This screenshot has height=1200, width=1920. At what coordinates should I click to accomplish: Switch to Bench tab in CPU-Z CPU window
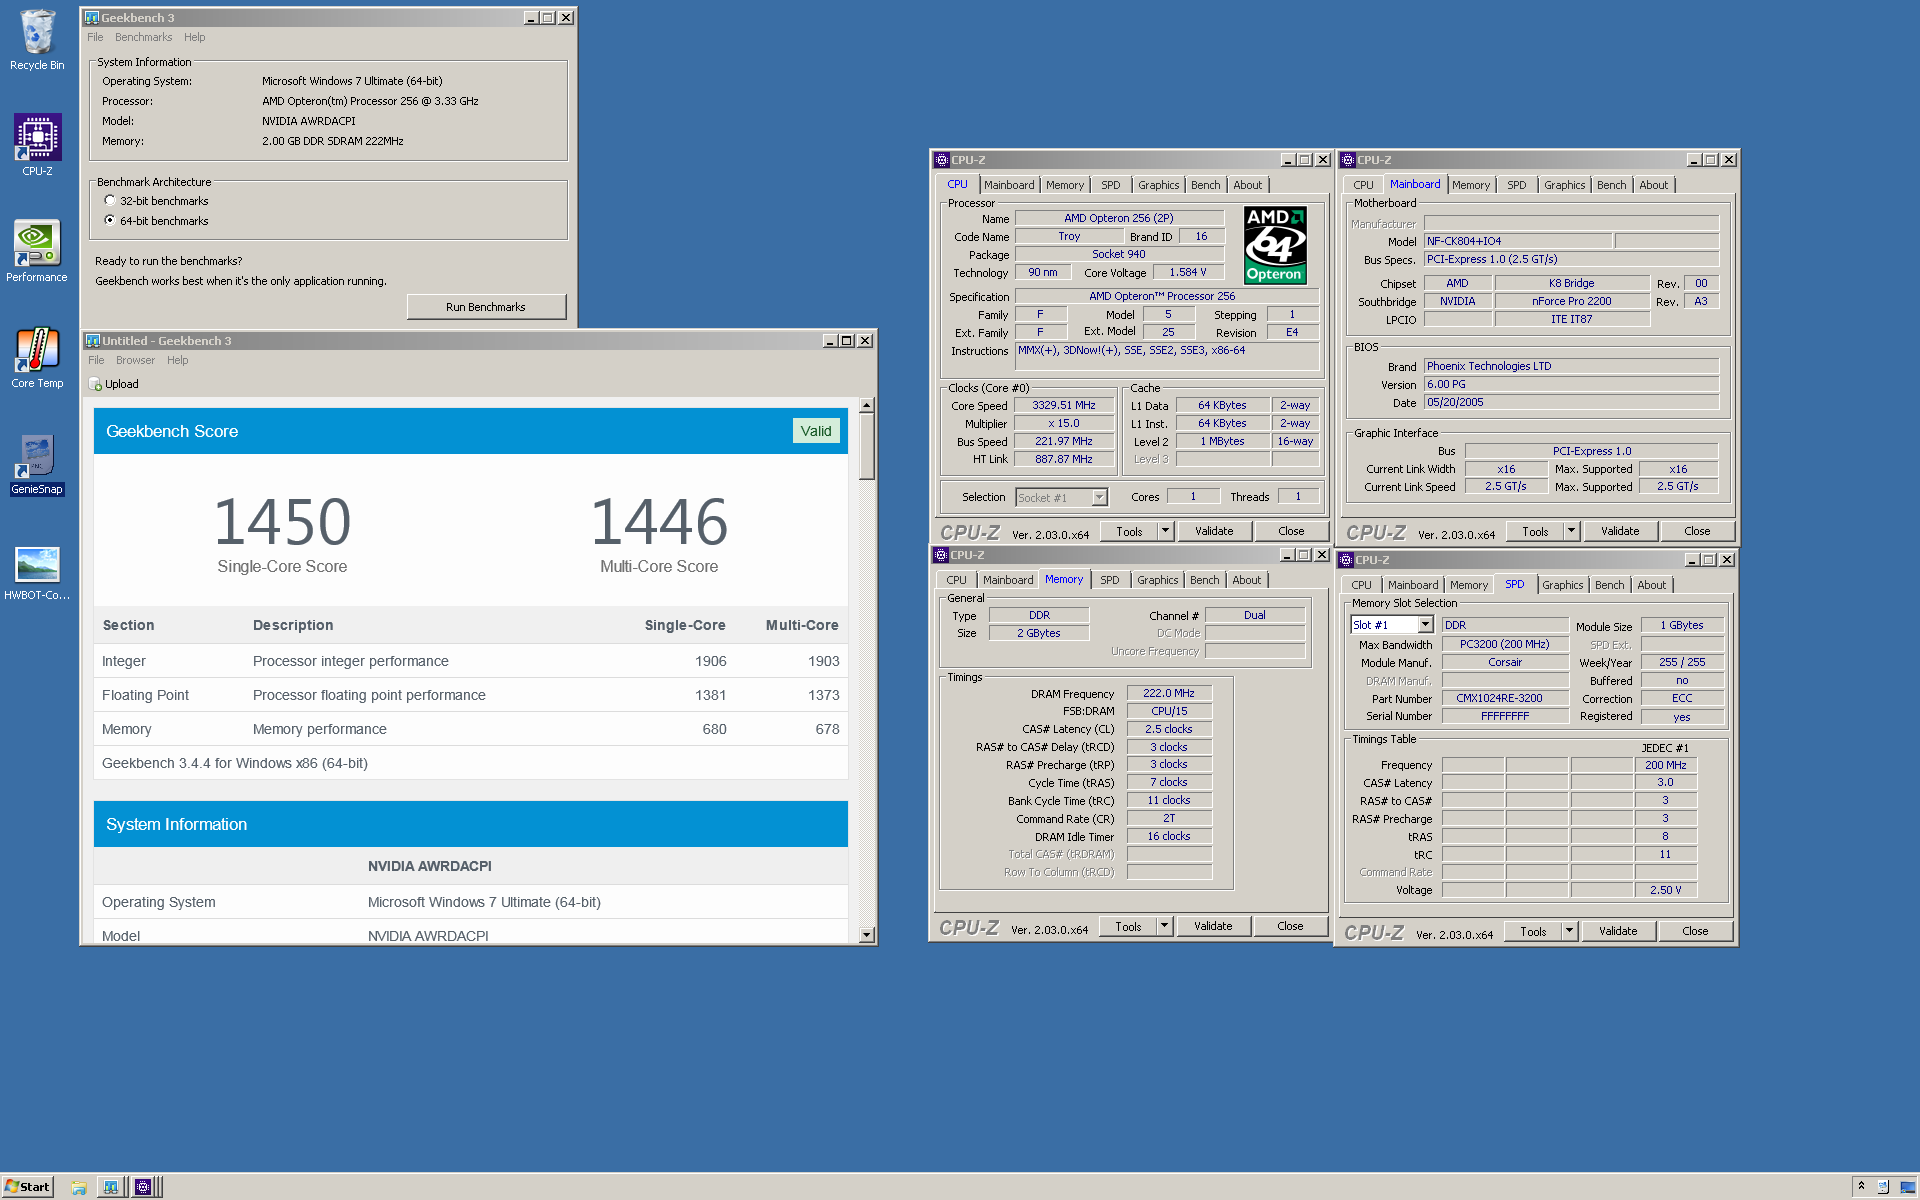click(x=1205, y=185)
